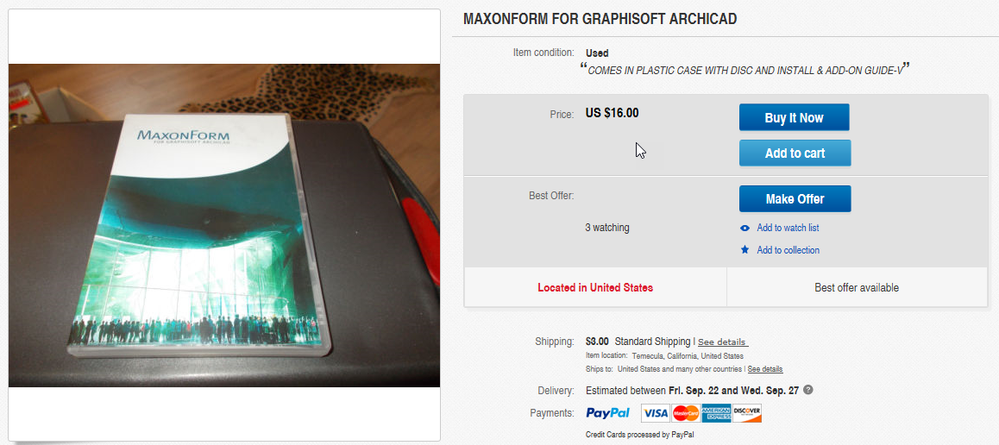The width and height of the screenshot is (999, 445).
Task: Open See details next to Standard Shipping
Action: point(722,342)
